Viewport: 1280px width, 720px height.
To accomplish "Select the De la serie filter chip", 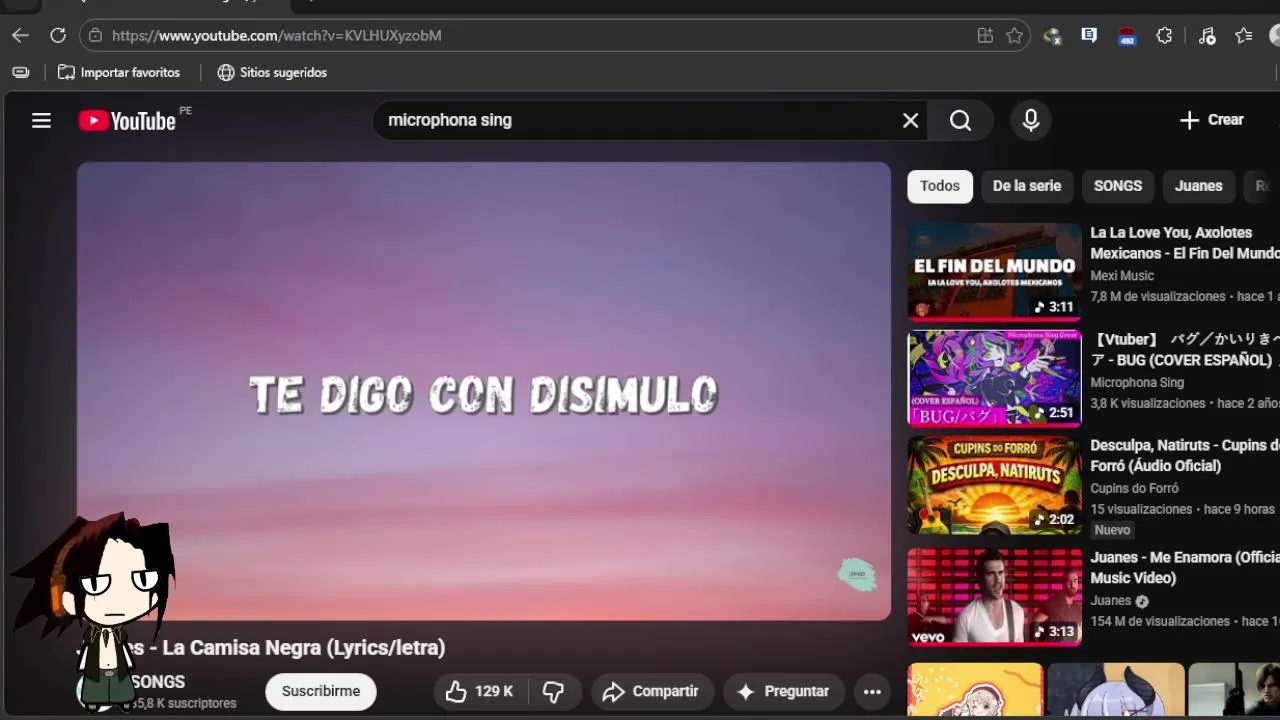I will tap(1027, 186).
